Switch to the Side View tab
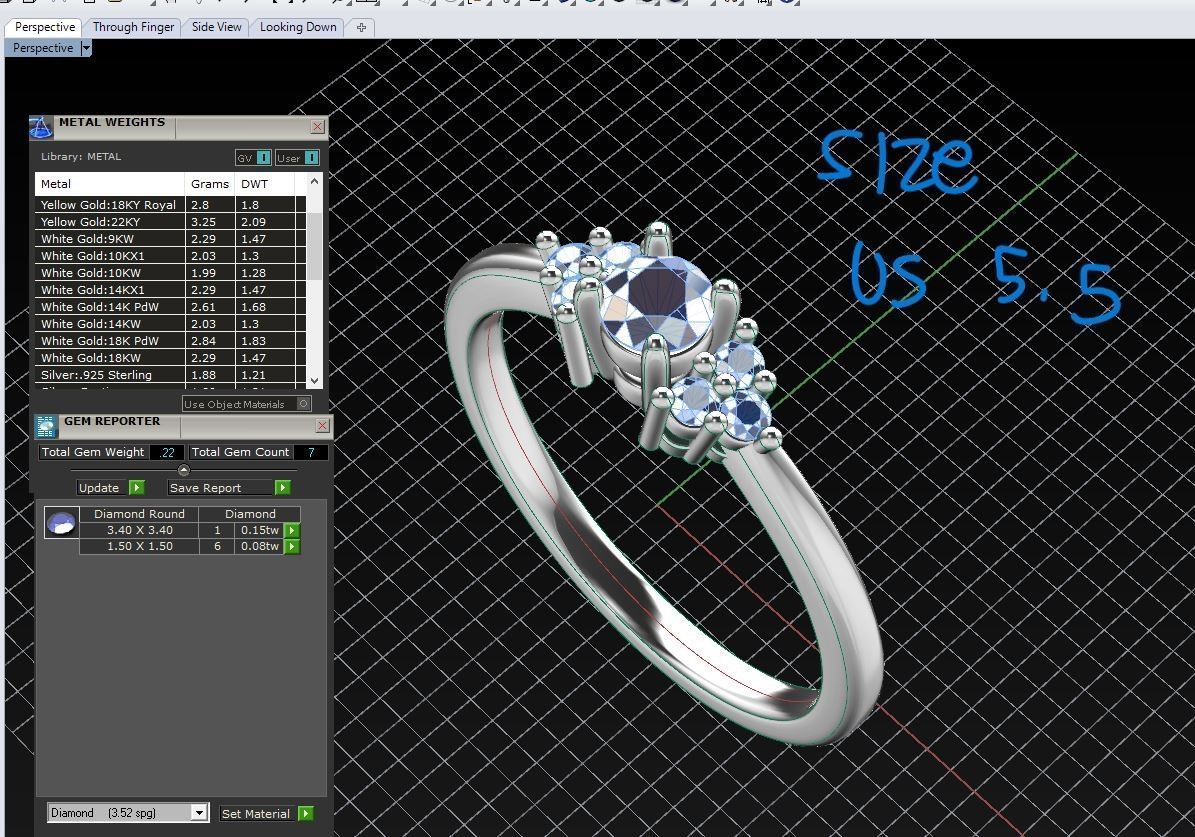This screenshot has height=837, width=1195. [x=216, y=27]
